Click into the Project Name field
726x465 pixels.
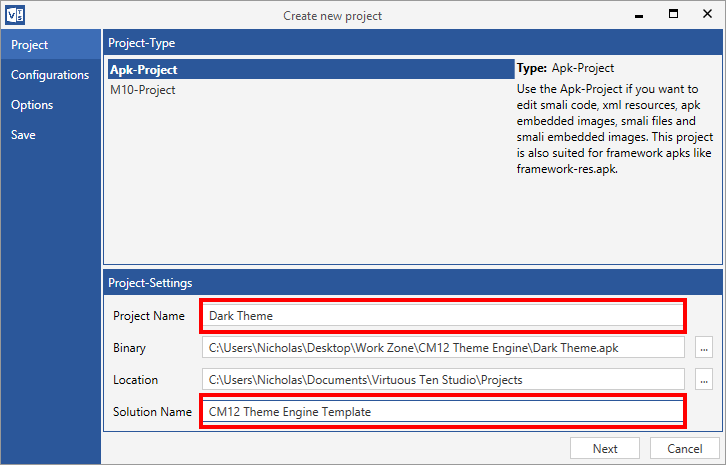click(x=443, y=316)
